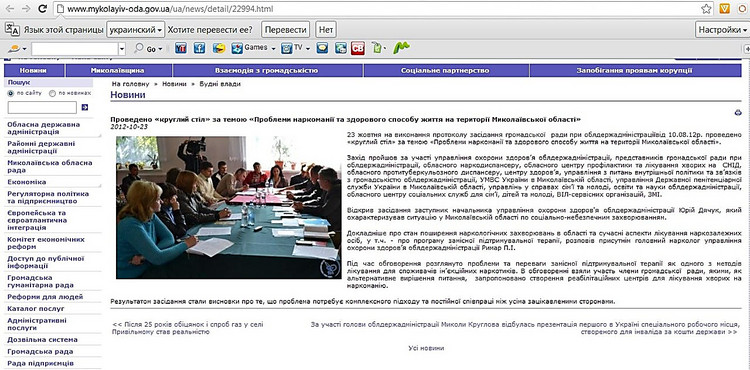Click the printer icon beside the article
The width and height of the screenshot is (750, 370).
[x=738, y=113]
